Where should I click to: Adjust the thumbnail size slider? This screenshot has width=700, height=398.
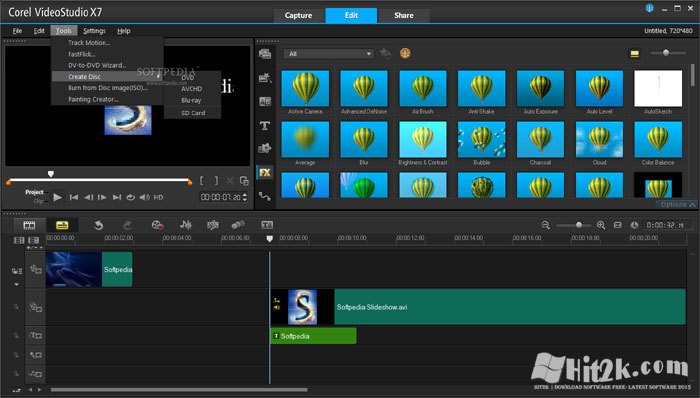pos(666,53)
